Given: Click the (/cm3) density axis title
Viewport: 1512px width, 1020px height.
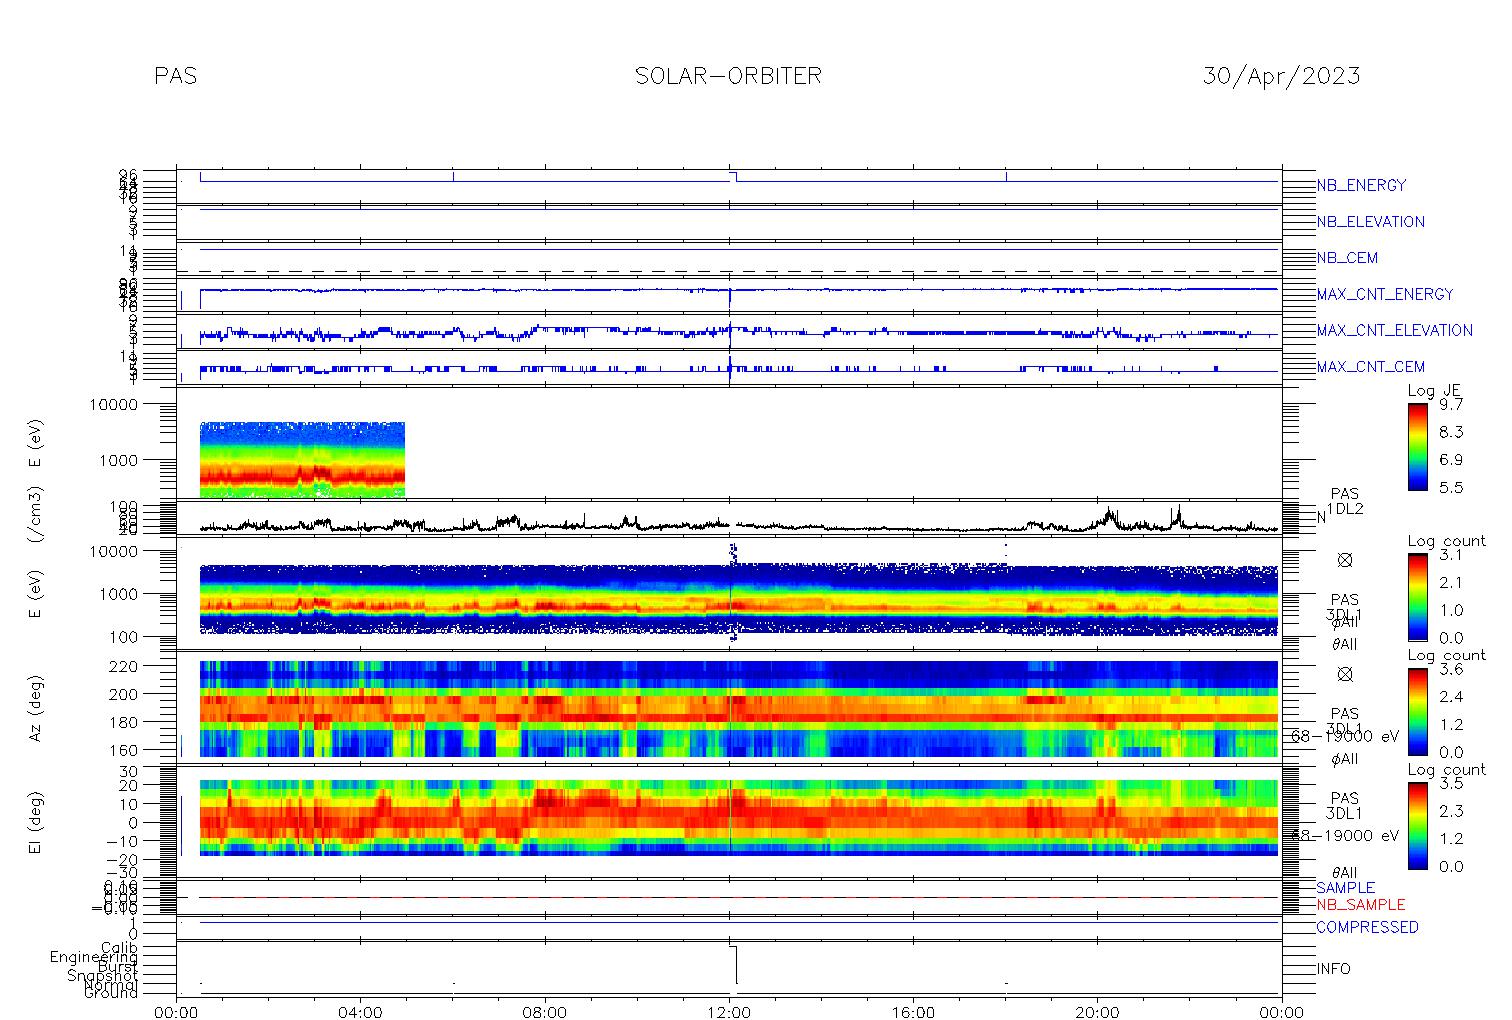Looking at the screenshot, I should point(35,515).
